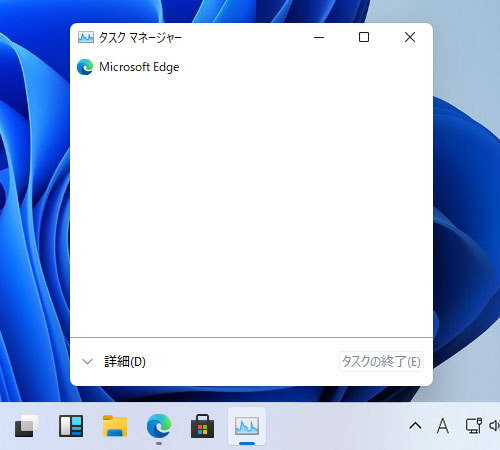Viewport: 500px width, 450px height.
Task: Click the タスク マネージャー title bar text
Action: coord(140,37)
